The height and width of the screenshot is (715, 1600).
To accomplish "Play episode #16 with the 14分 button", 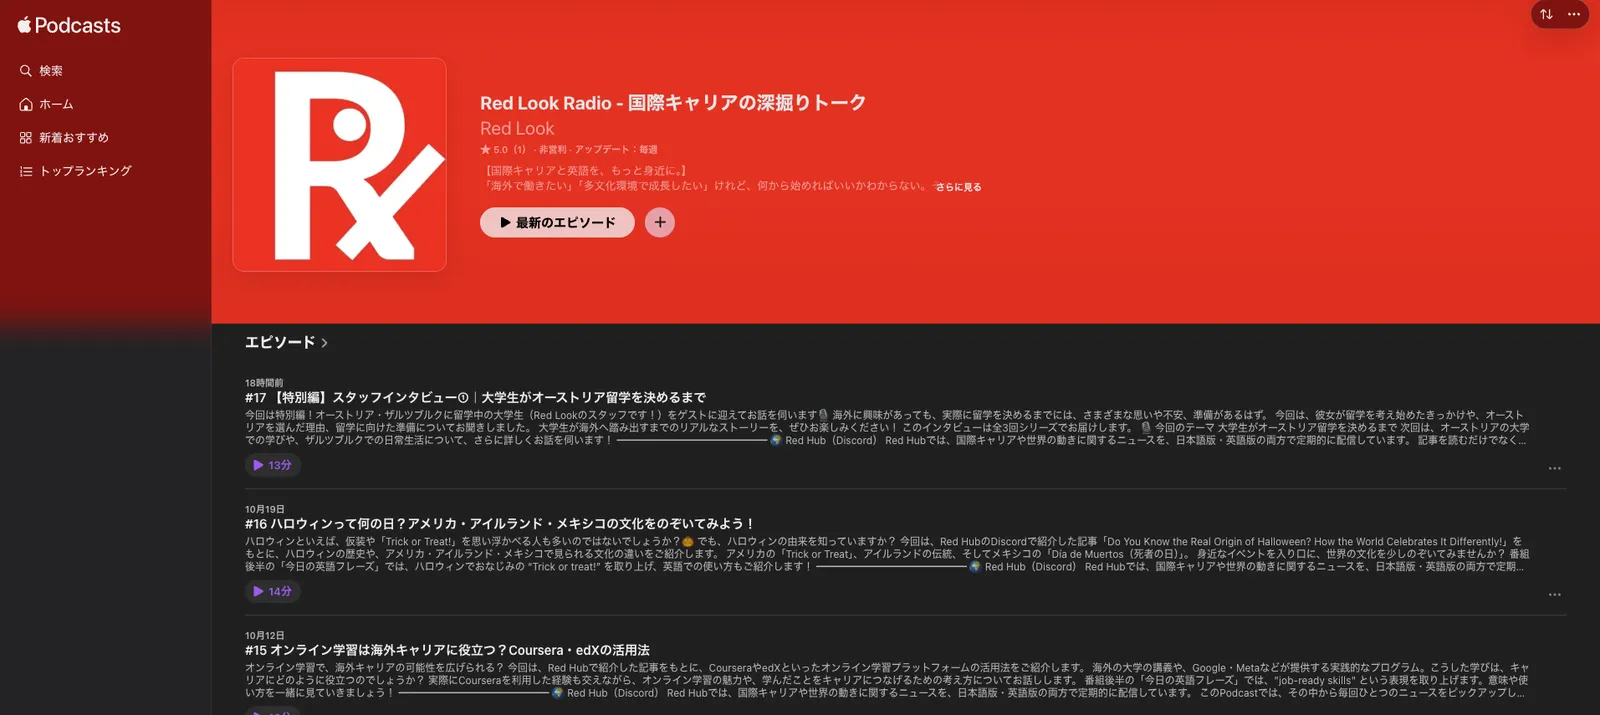I will pos(273,591).
